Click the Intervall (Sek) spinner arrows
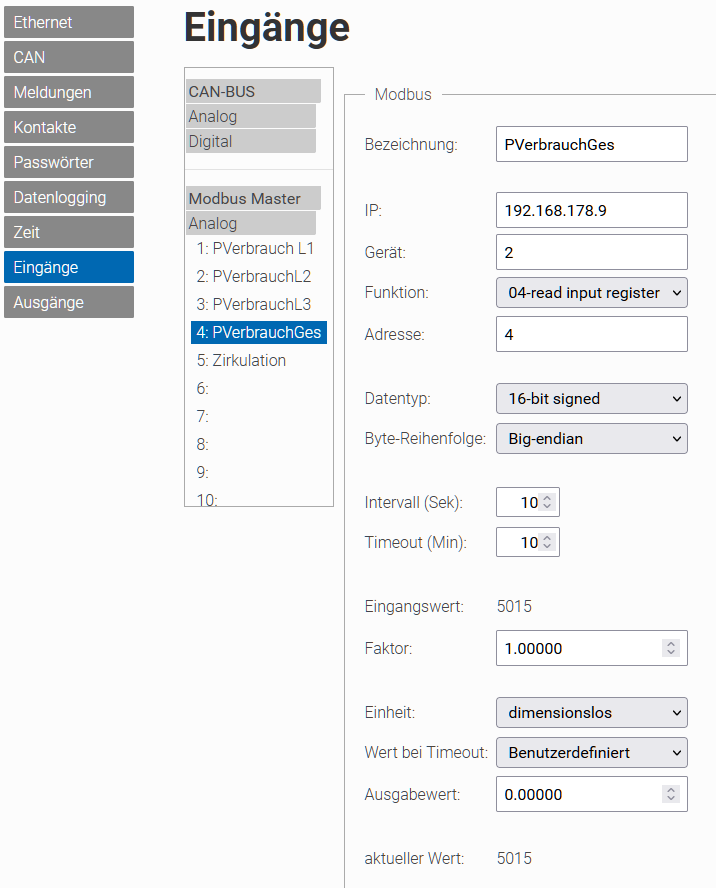The width and height of the screenshot is (716, 888). 547,502
